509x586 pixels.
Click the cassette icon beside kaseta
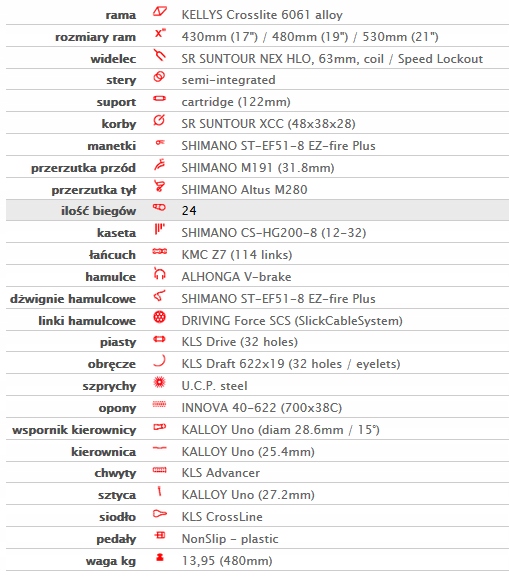coord(160,229)
